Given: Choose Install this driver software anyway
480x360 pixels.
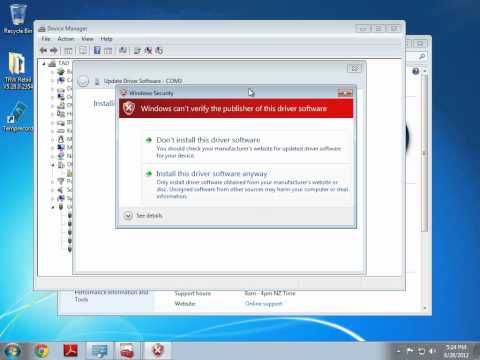Looking at the screenshot, I should [248, 184].
